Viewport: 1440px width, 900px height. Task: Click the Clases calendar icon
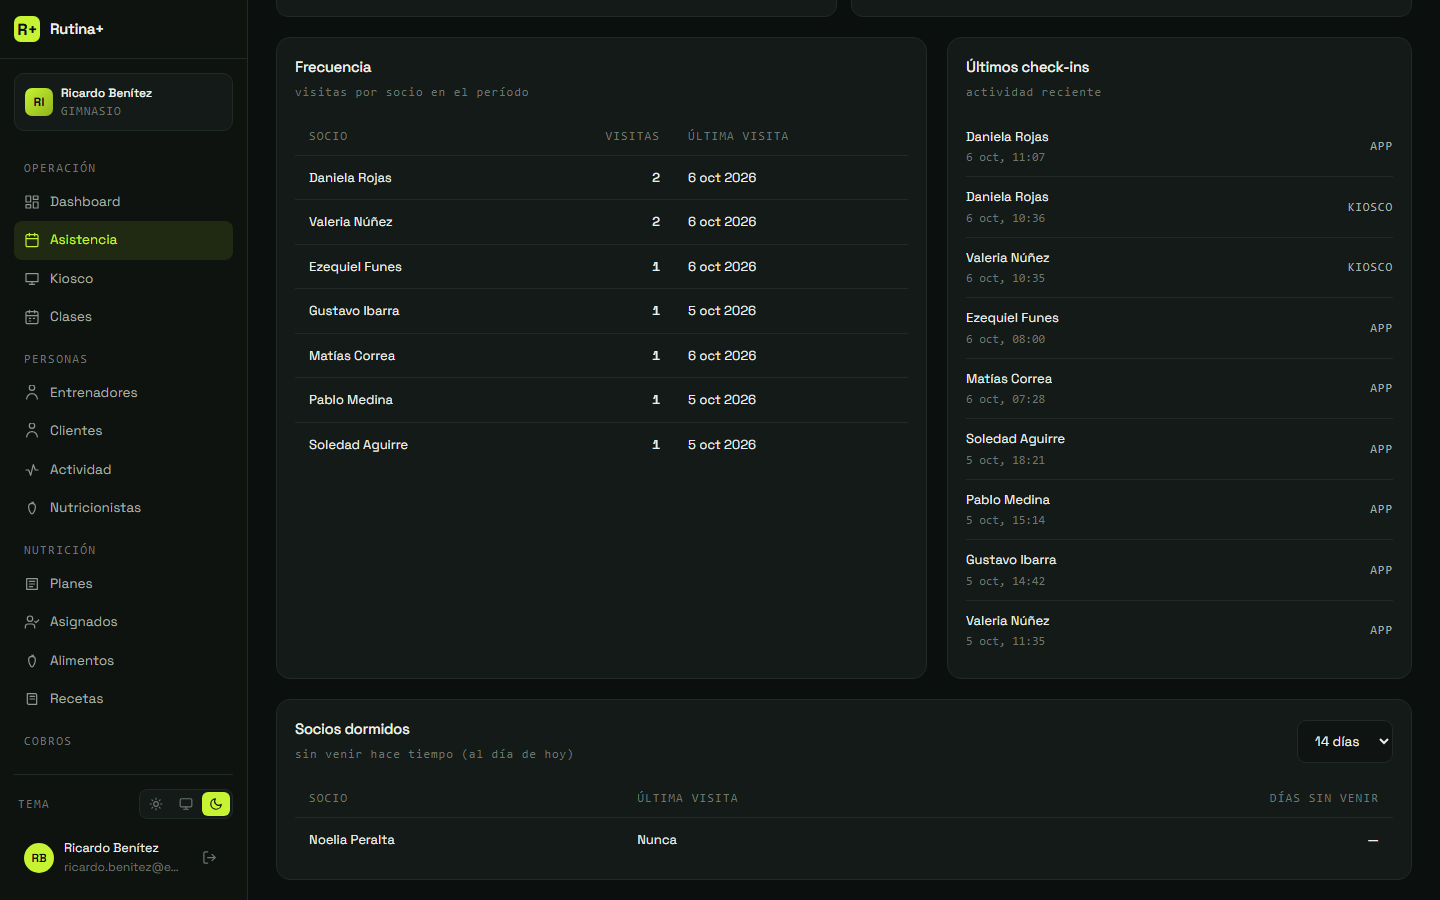32,317
